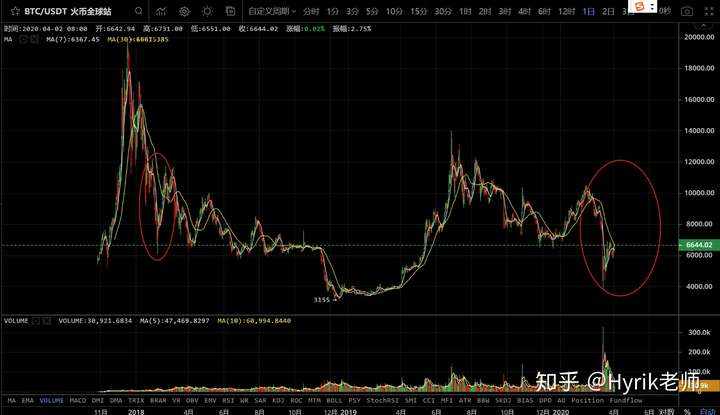This screenshot has width=720, height=415.
Task: Show the Position indicator
Action: pyautogui.click(x=587, y=400)
